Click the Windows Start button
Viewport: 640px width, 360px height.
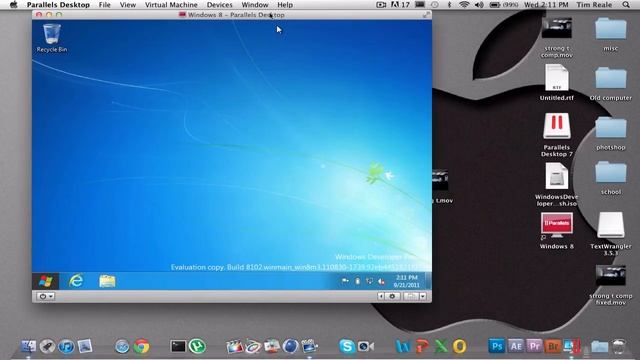46,281
